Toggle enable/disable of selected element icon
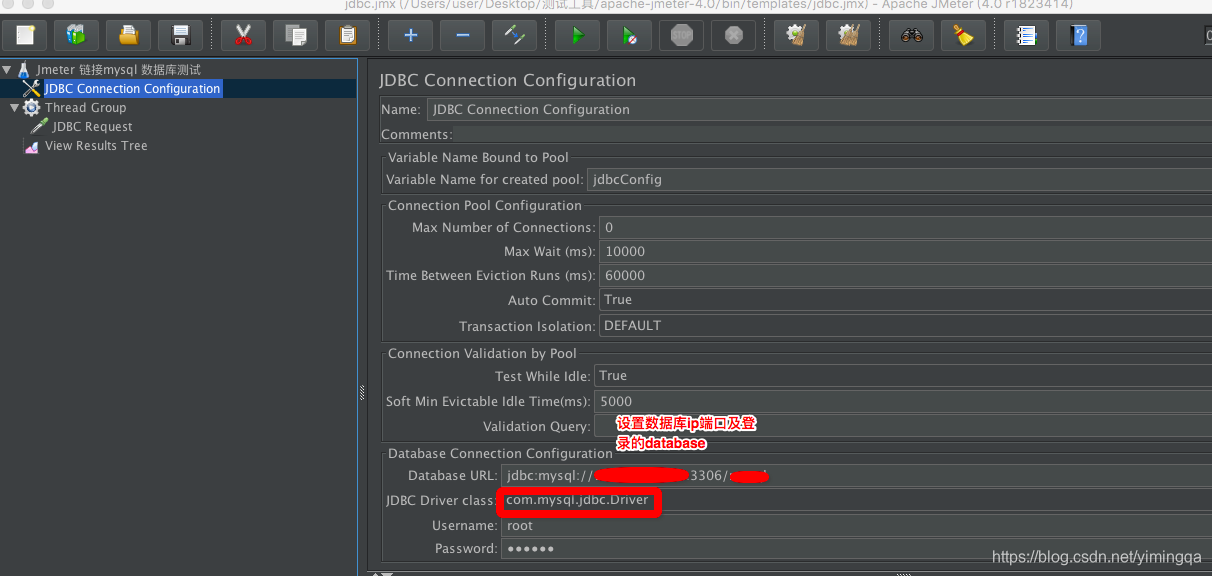The height and width of the screenshot is (576, 1212). pos(514,35)
